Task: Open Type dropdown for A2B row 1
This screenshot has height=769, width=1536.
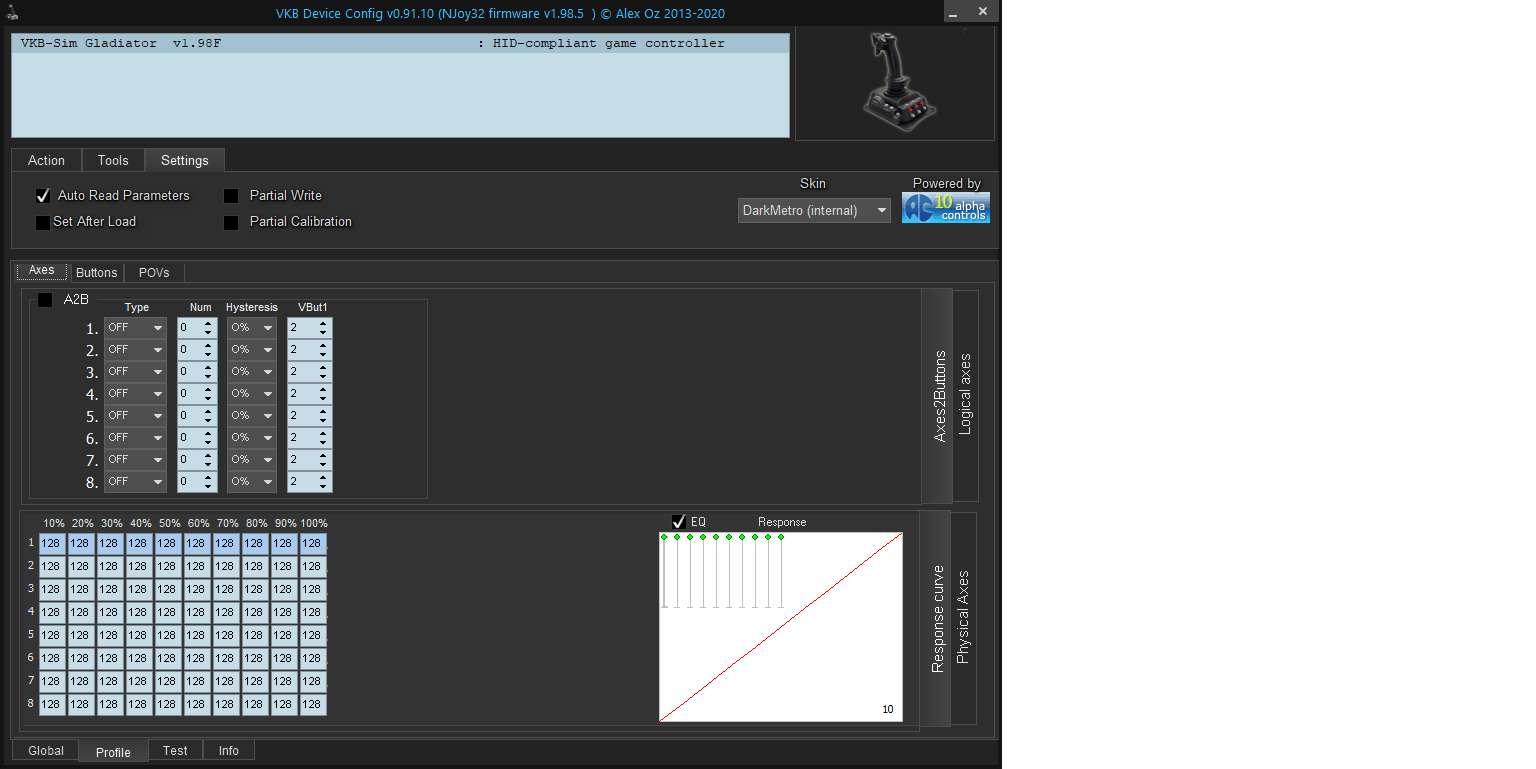Action: pyautogui.click(x=135, y=328)
